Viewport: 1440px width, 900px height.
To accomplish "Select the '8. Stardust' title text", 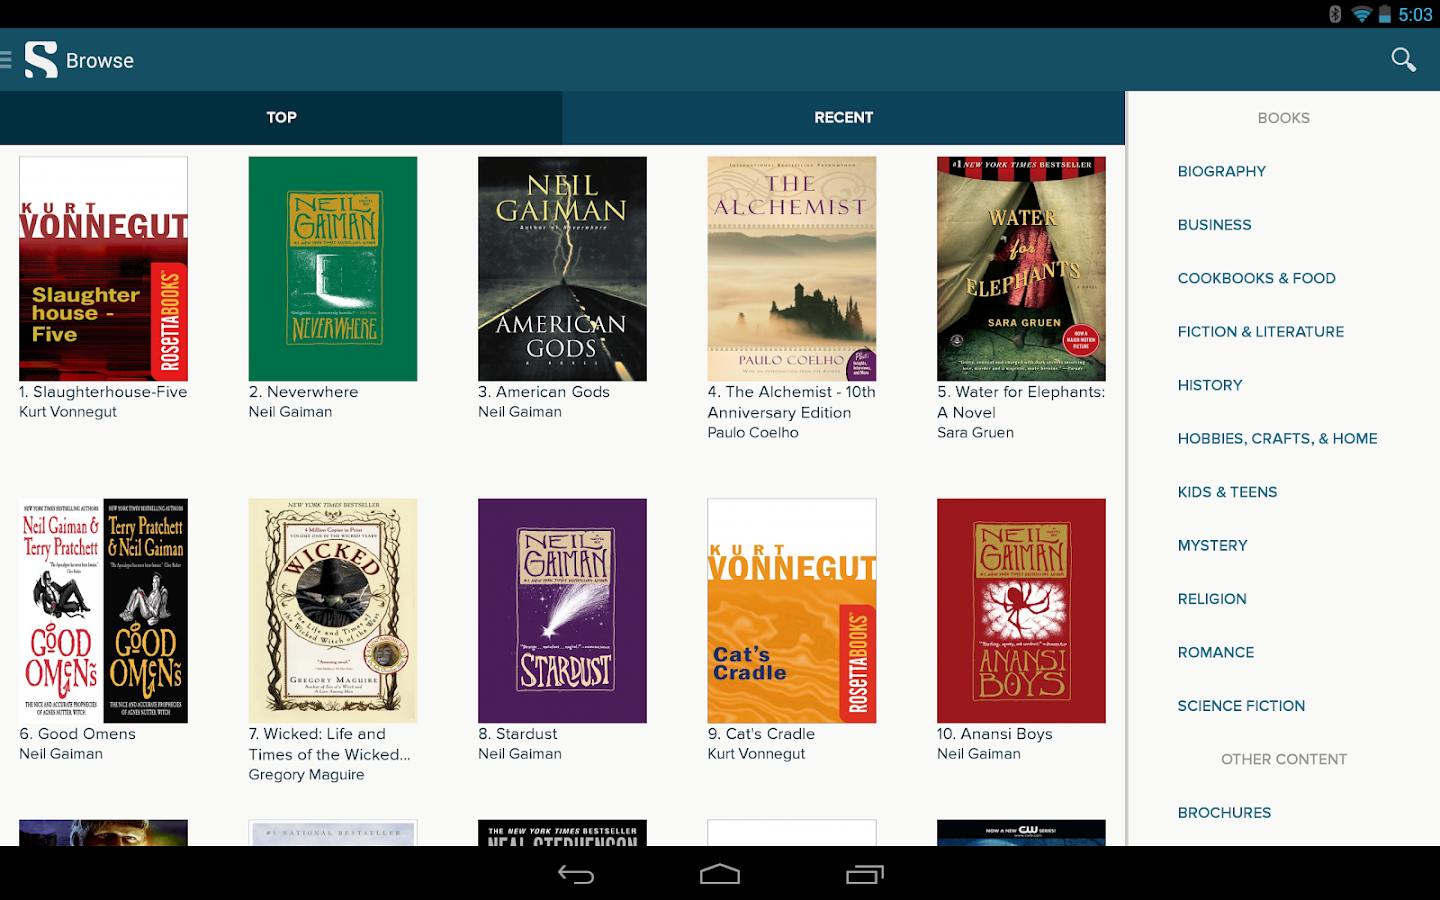I will (518, 734).
